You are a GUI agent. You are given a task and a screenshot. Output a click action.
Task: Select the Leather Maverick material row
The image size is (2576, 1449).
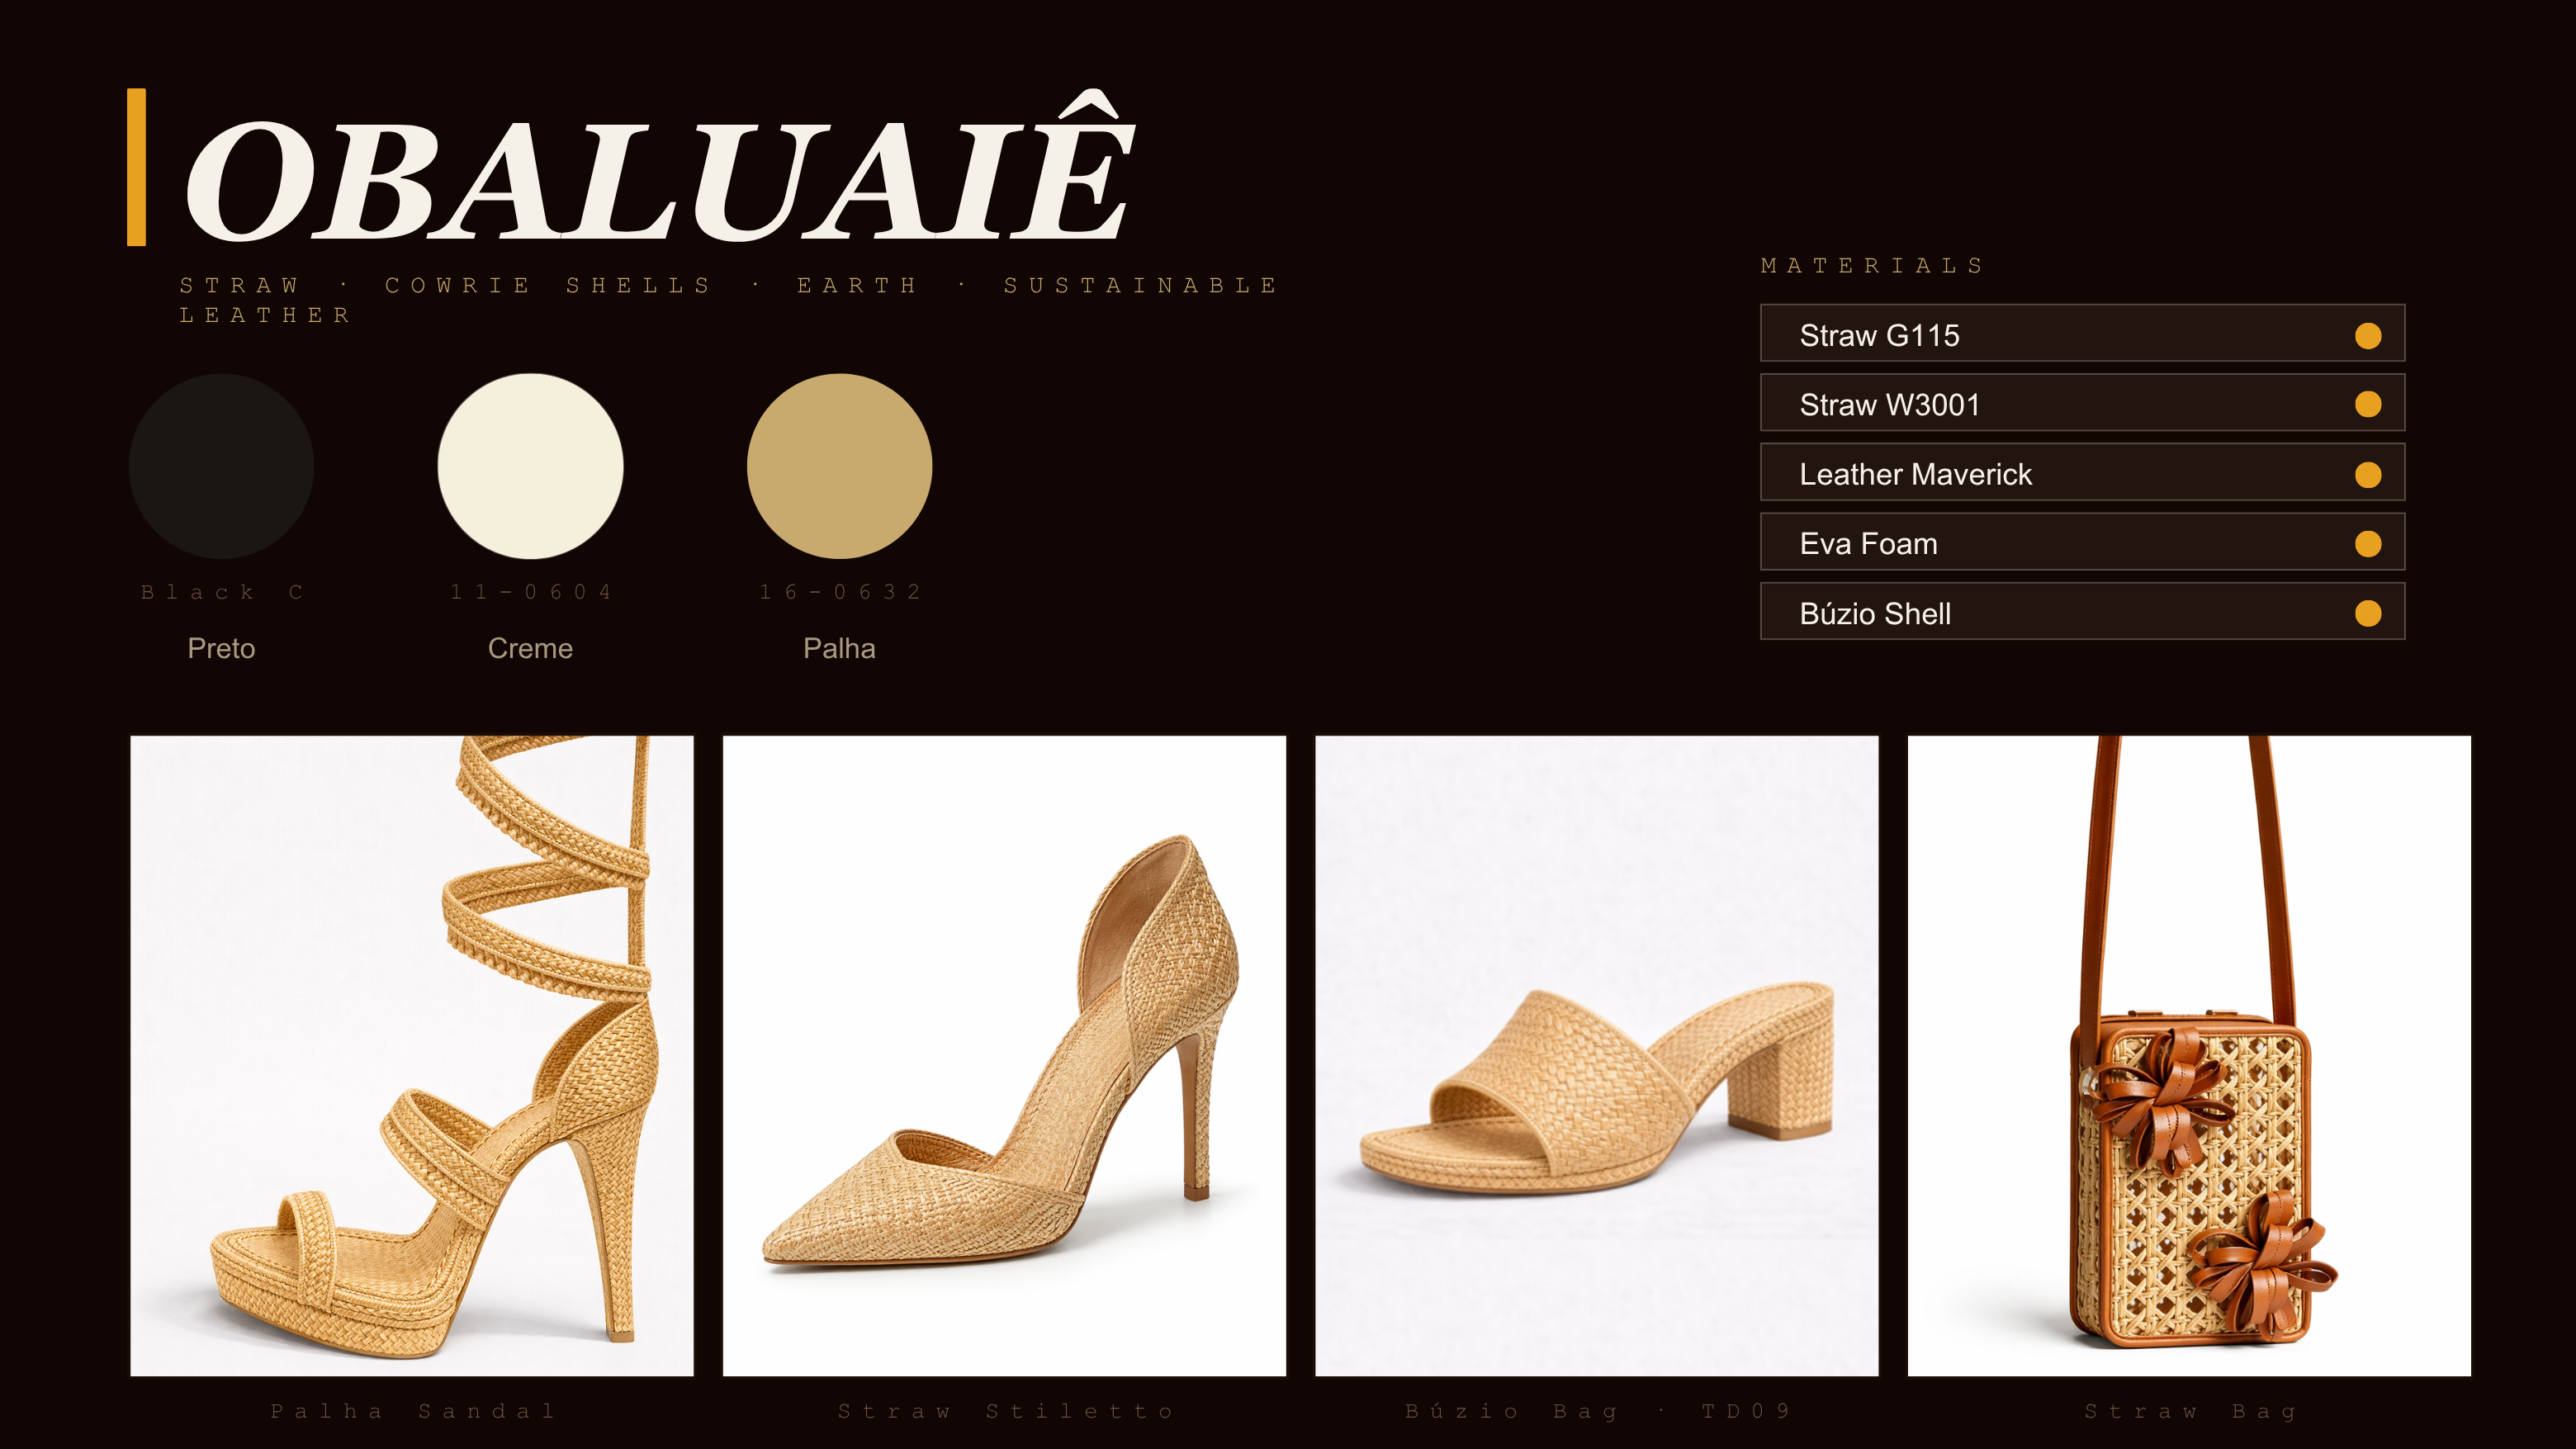click(x=2082, y=473)
